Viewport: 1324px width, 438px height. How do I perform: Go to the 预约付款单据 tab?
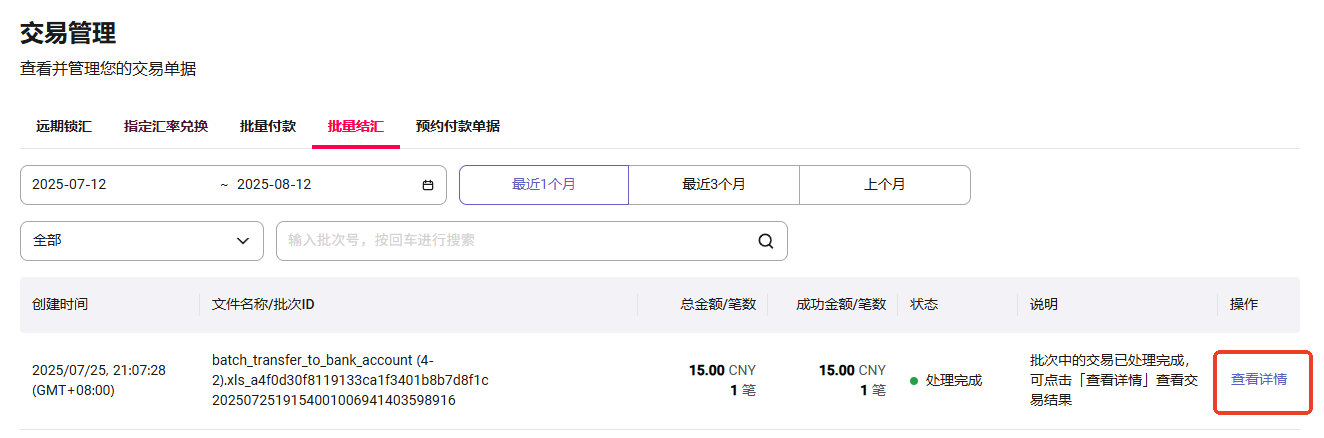point(458,126)
